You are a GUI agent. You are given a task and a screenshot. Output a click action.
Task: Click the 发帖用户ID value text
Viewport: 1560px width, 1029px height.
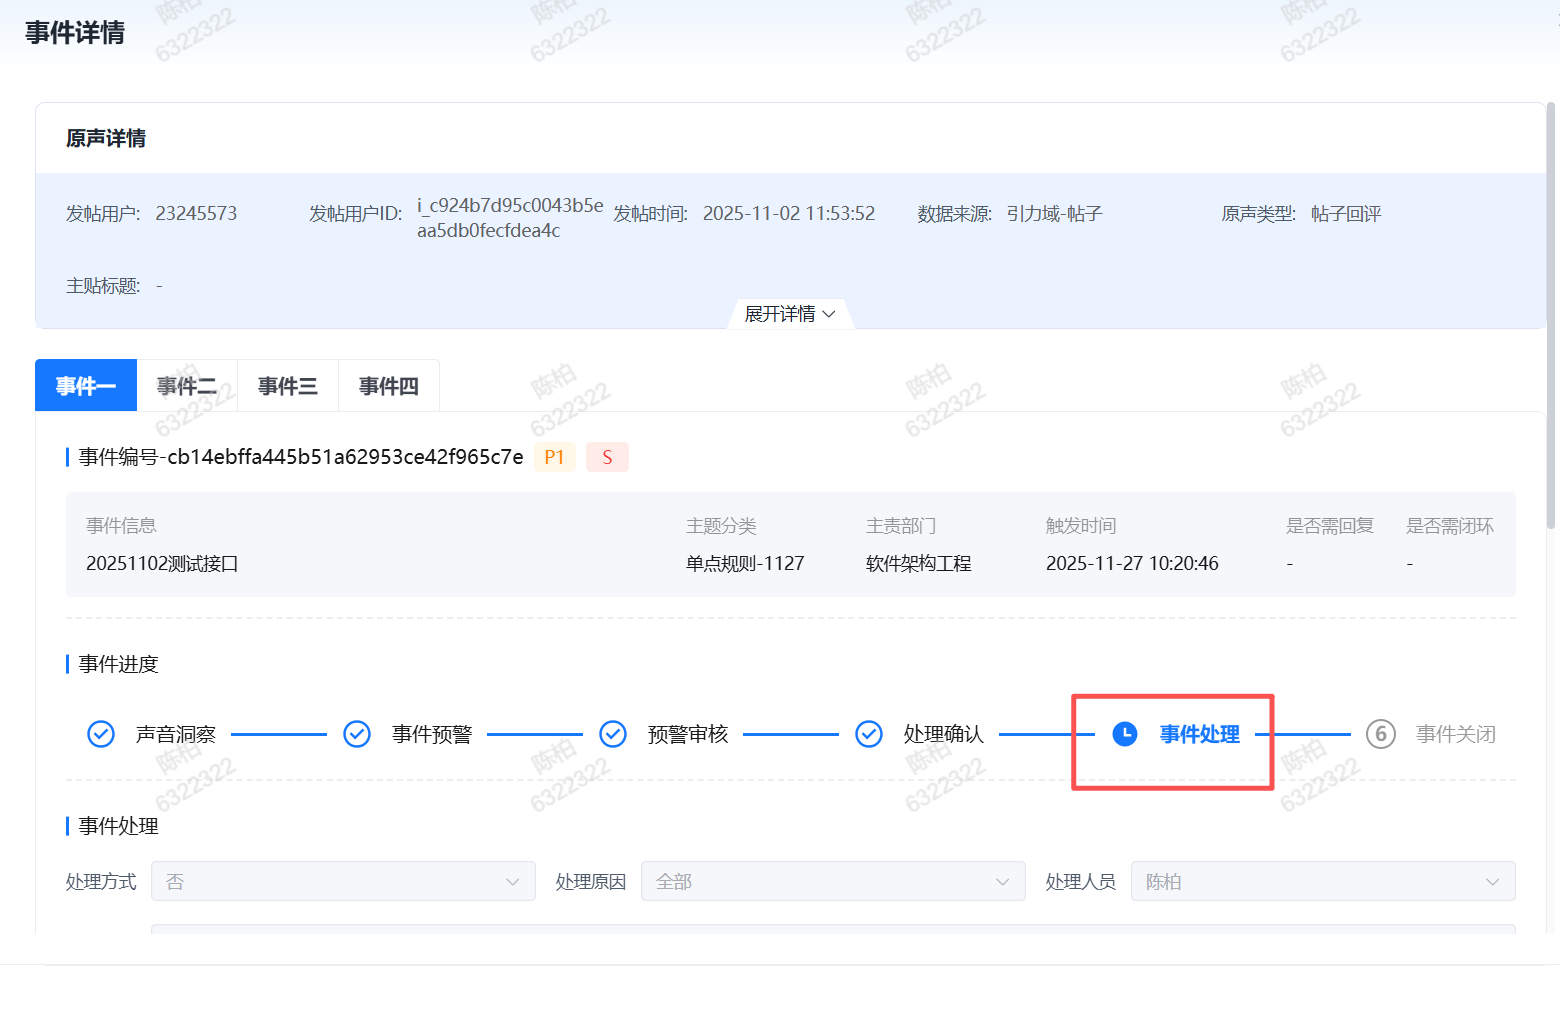coord(509,218)
